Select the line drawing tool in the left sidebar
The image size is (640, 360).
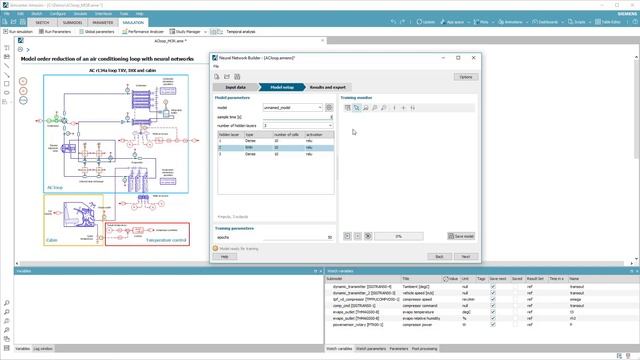[7, 66]
